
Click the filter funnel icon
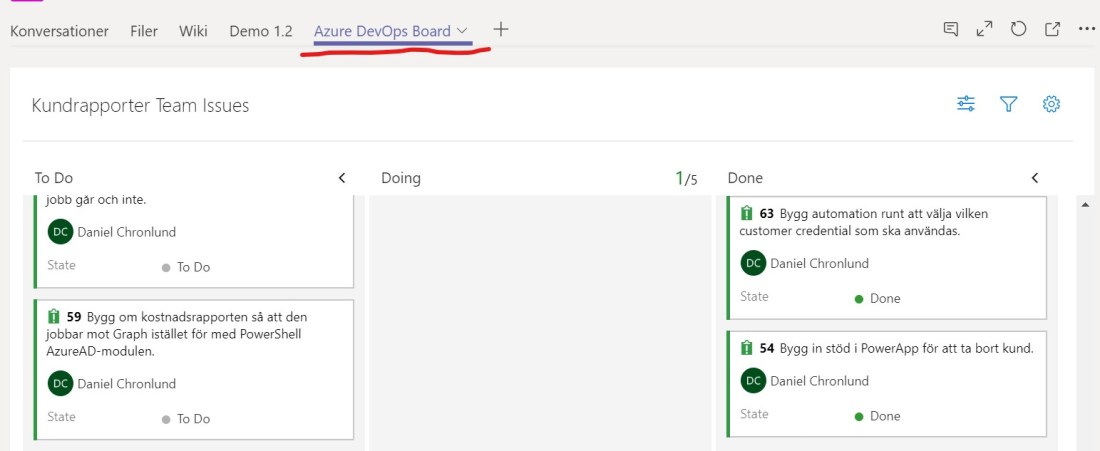1008,104
